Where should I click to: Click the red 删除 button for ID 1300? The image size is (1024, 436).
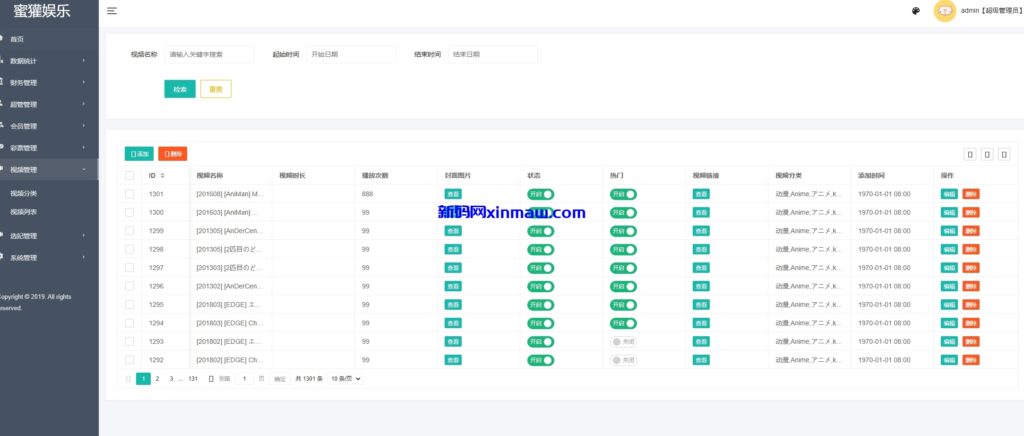(x=971, y=212)
